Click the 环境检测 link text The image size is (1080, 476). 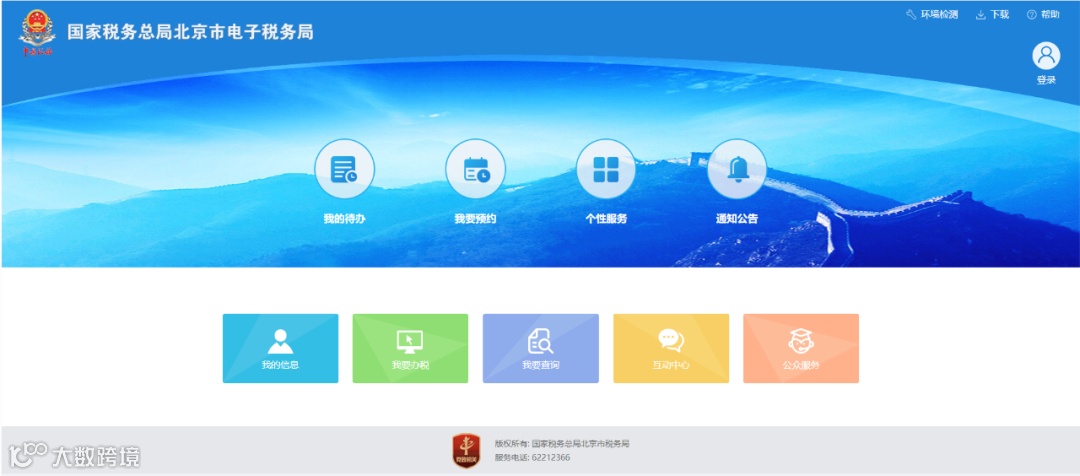point(939,14)
